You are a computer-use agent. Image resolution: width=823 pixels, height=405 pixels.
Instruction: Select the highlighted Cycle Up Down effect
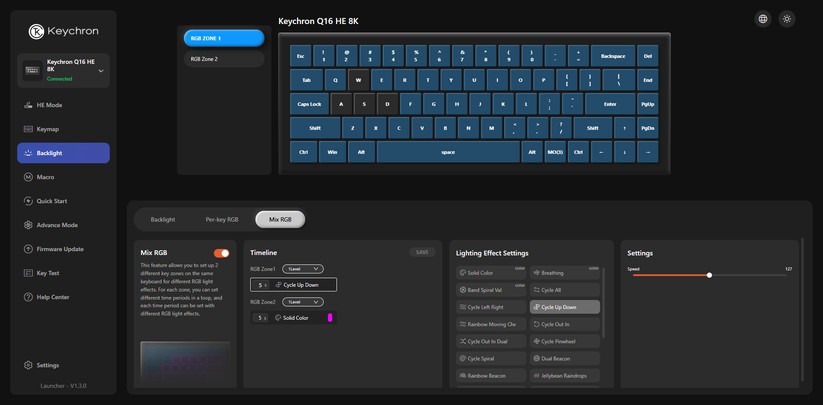(565, 307)
